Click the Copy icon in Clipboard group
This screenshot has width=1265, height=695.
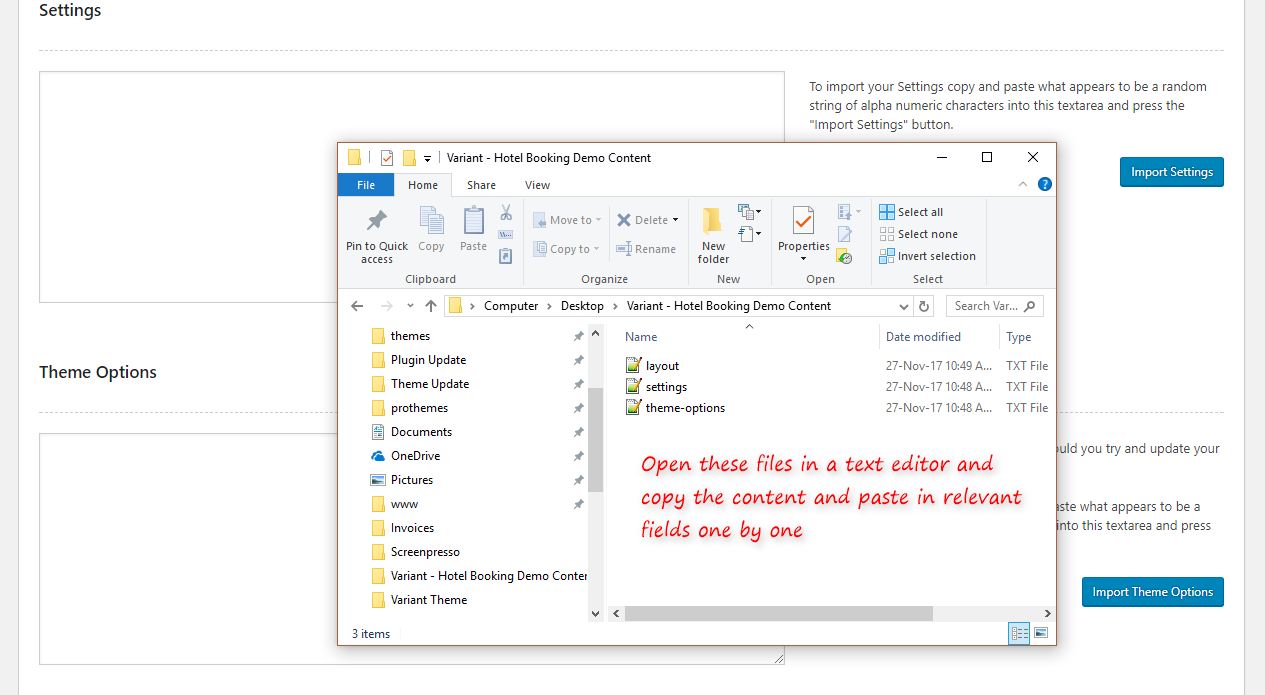click(x=432, y=220)
